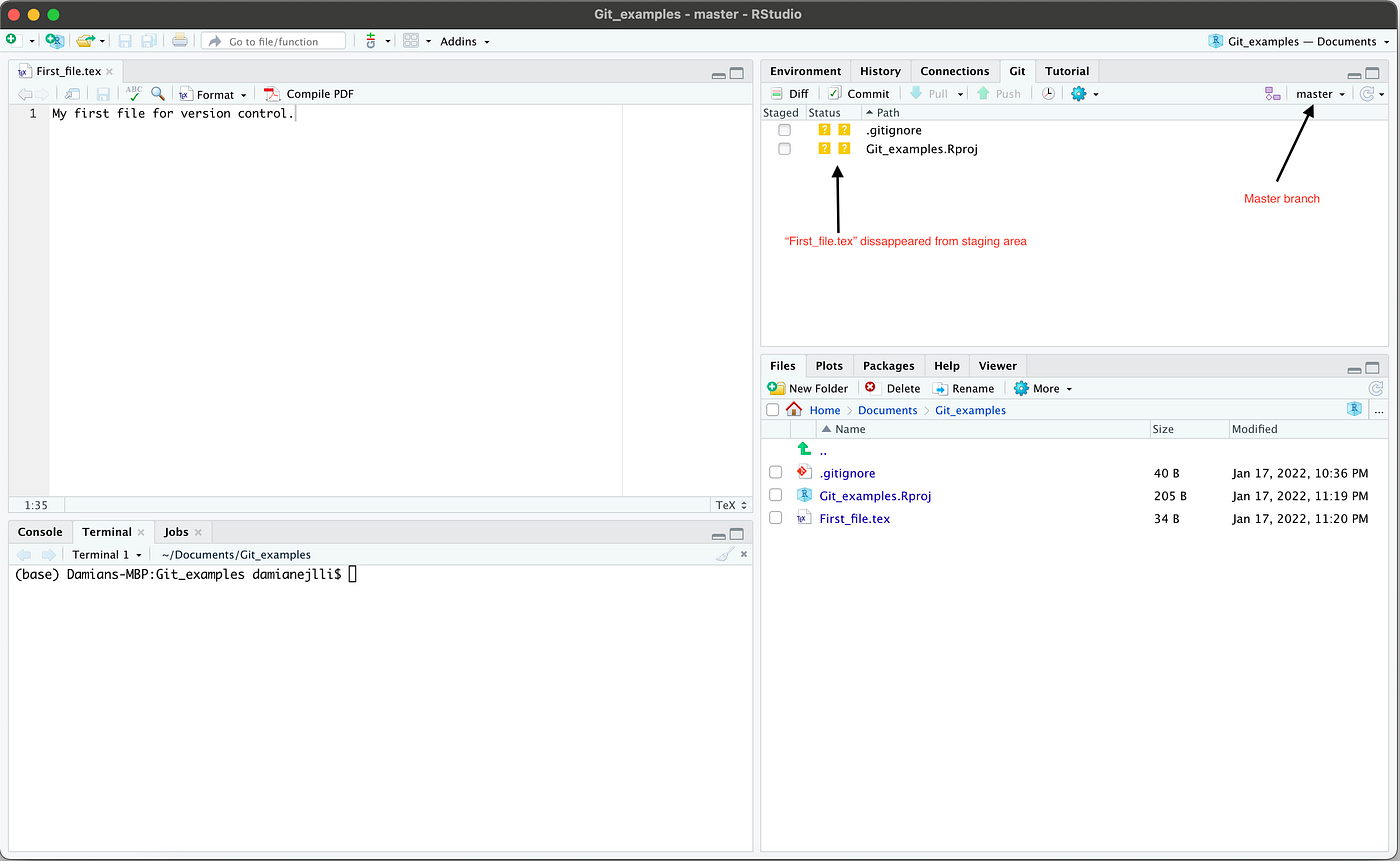Stage the .gitignore file checkbox
Screen dimensions: 1400x861
click(x=784, y=130)
